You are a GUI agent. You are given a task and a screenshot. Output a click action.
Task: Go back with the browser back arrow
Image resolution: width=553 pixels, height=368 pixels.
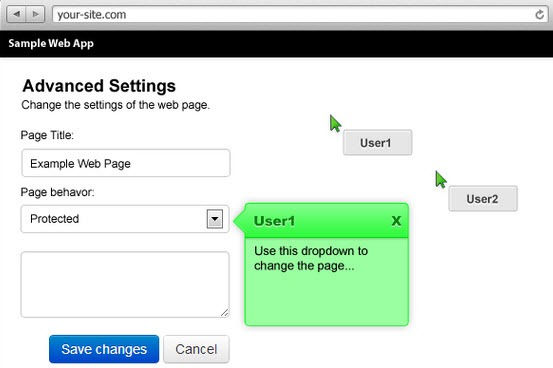(16, 14)
